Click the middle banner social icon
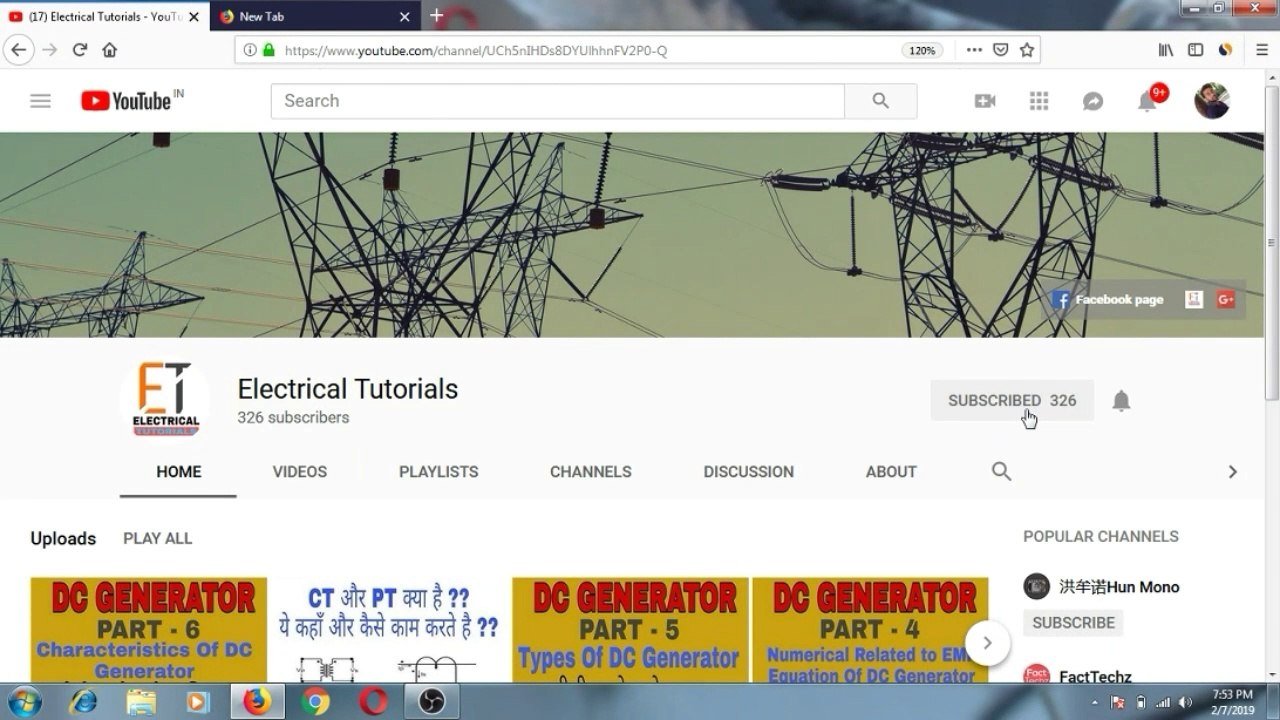This screenshot has height=720, width=1280. [1194, 299]
